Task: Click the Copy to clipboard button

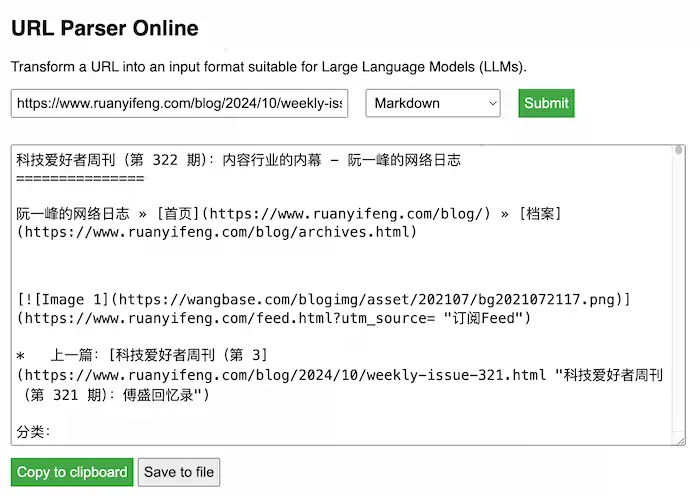Action: [x=72, y=472]
